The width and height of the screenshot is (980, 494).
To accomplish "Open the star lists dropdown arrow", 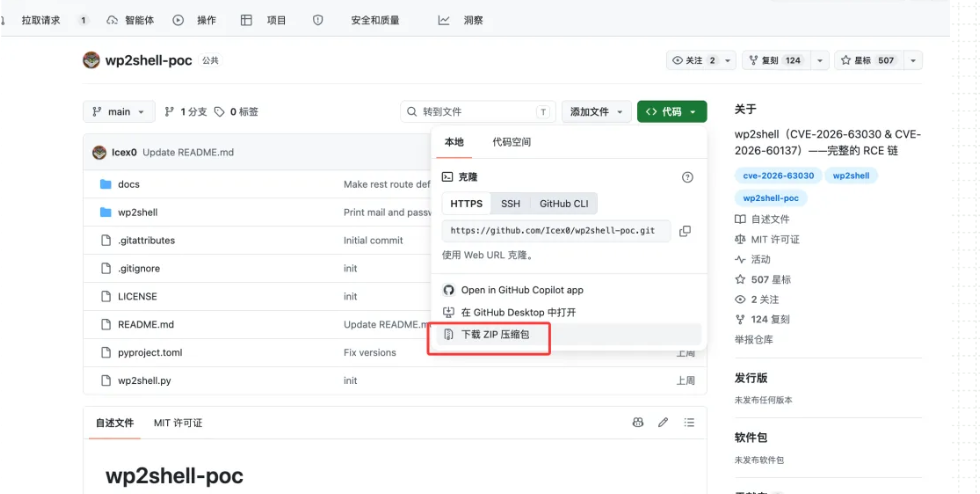I will tap(913, 61).
